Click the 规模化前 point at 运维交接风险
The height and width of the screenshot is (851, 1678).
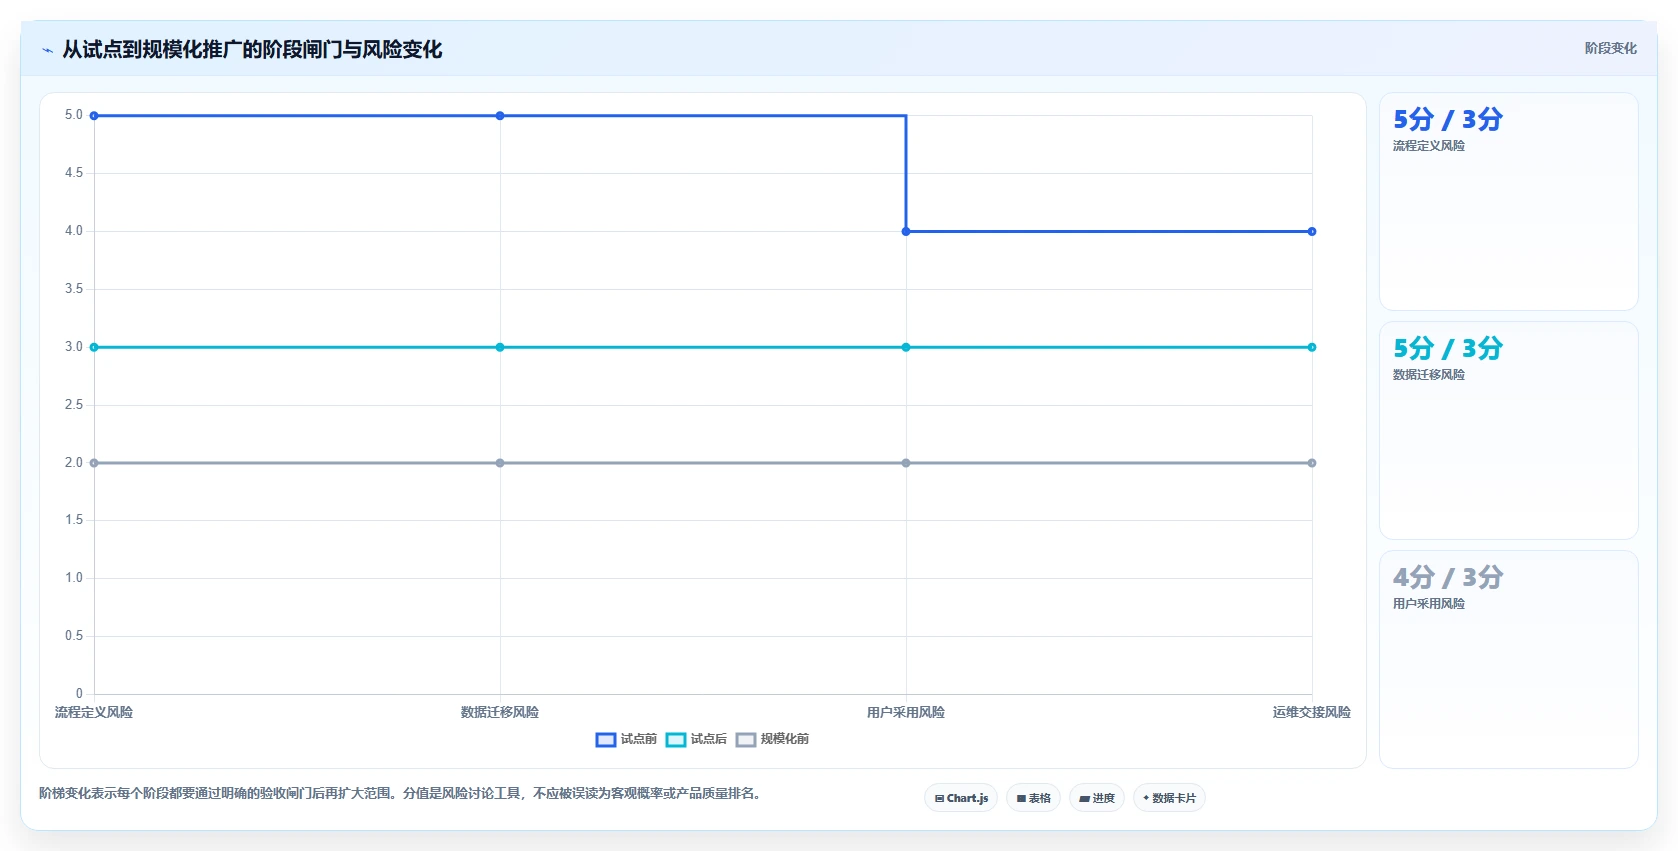click(1312, 463)
